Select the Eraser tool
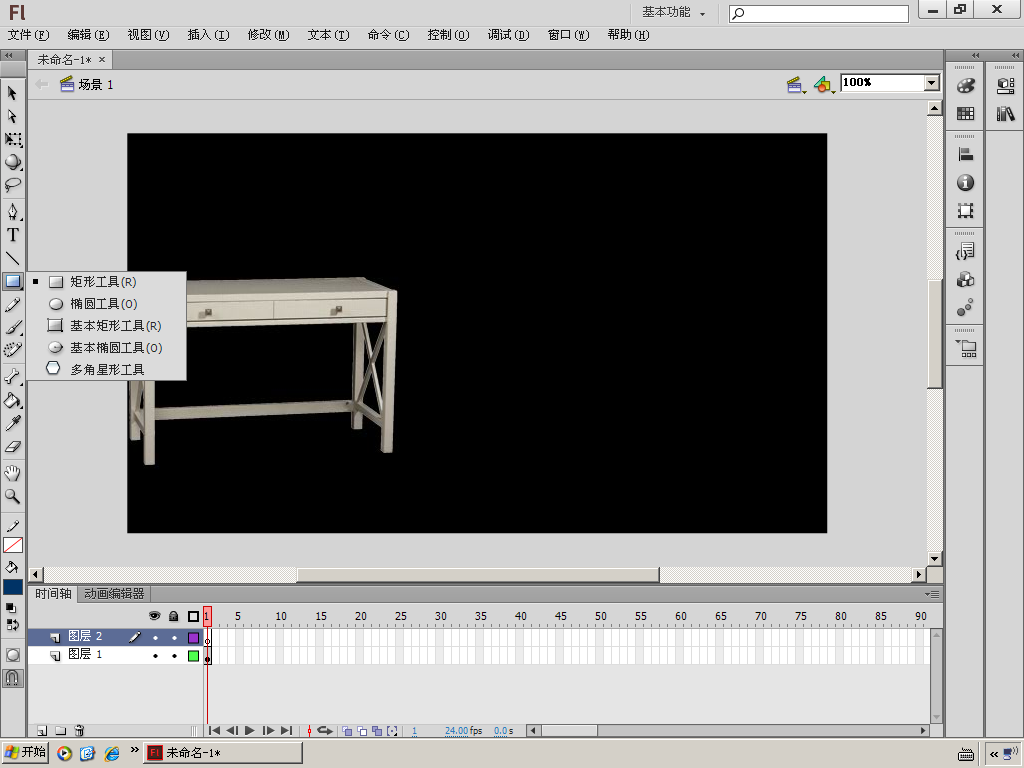 coord(12,447)
